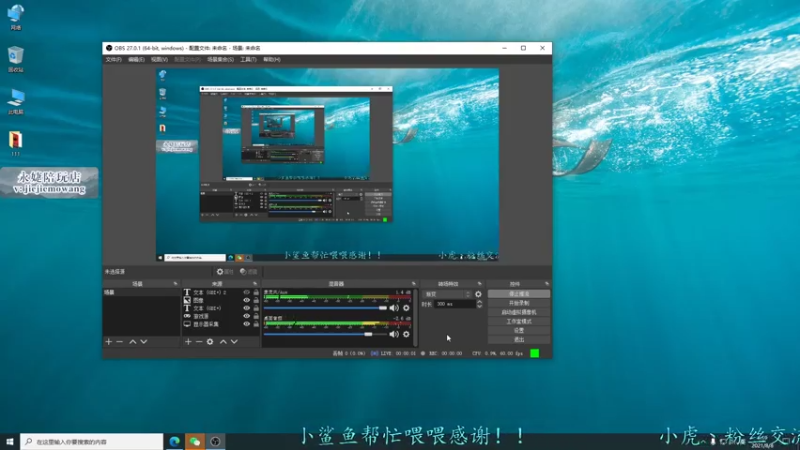800x450 pixels.
Task: Hide the second 文本 (GDI+) source
Action: tap(246, 308)
